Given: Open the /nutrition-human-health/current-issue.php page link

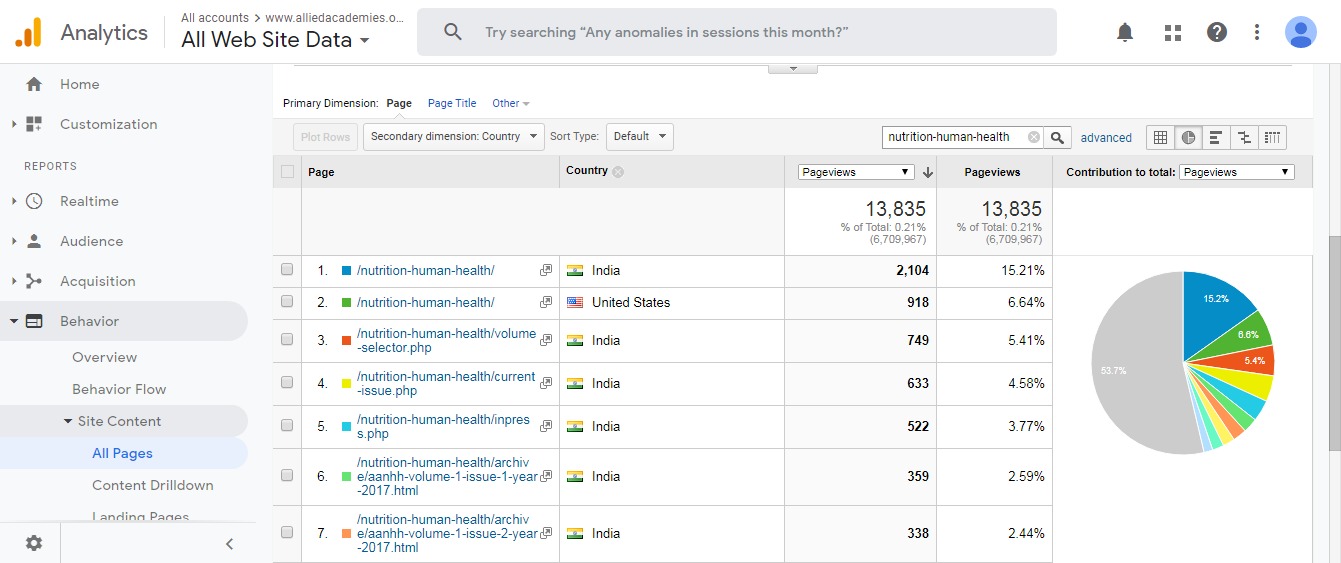Looking at the screenshot, I should pos(445,383).
